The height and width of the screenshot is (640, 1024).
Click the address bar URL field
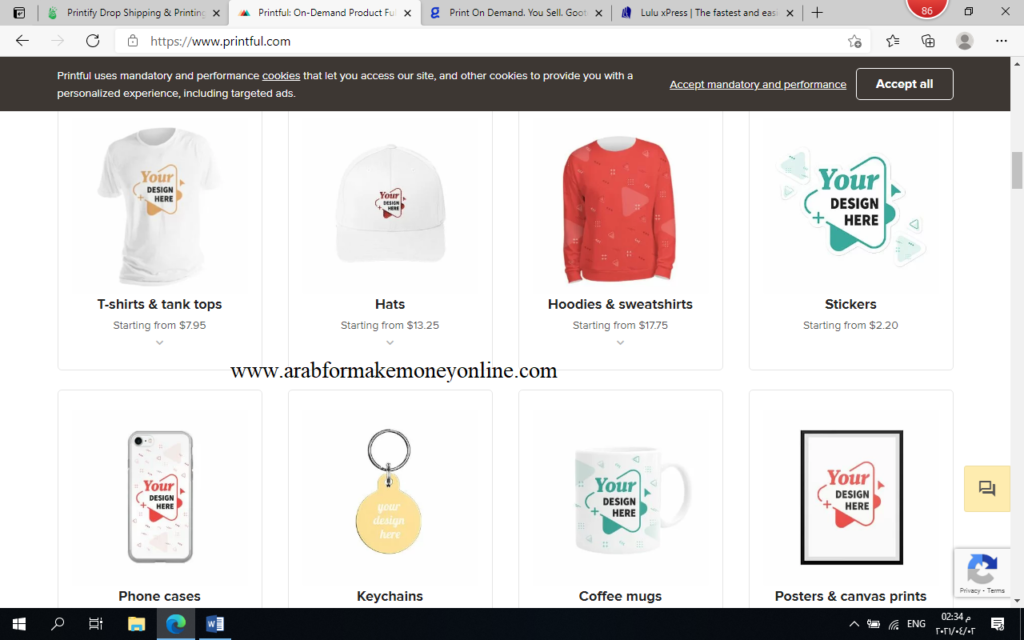pos(483,41)
